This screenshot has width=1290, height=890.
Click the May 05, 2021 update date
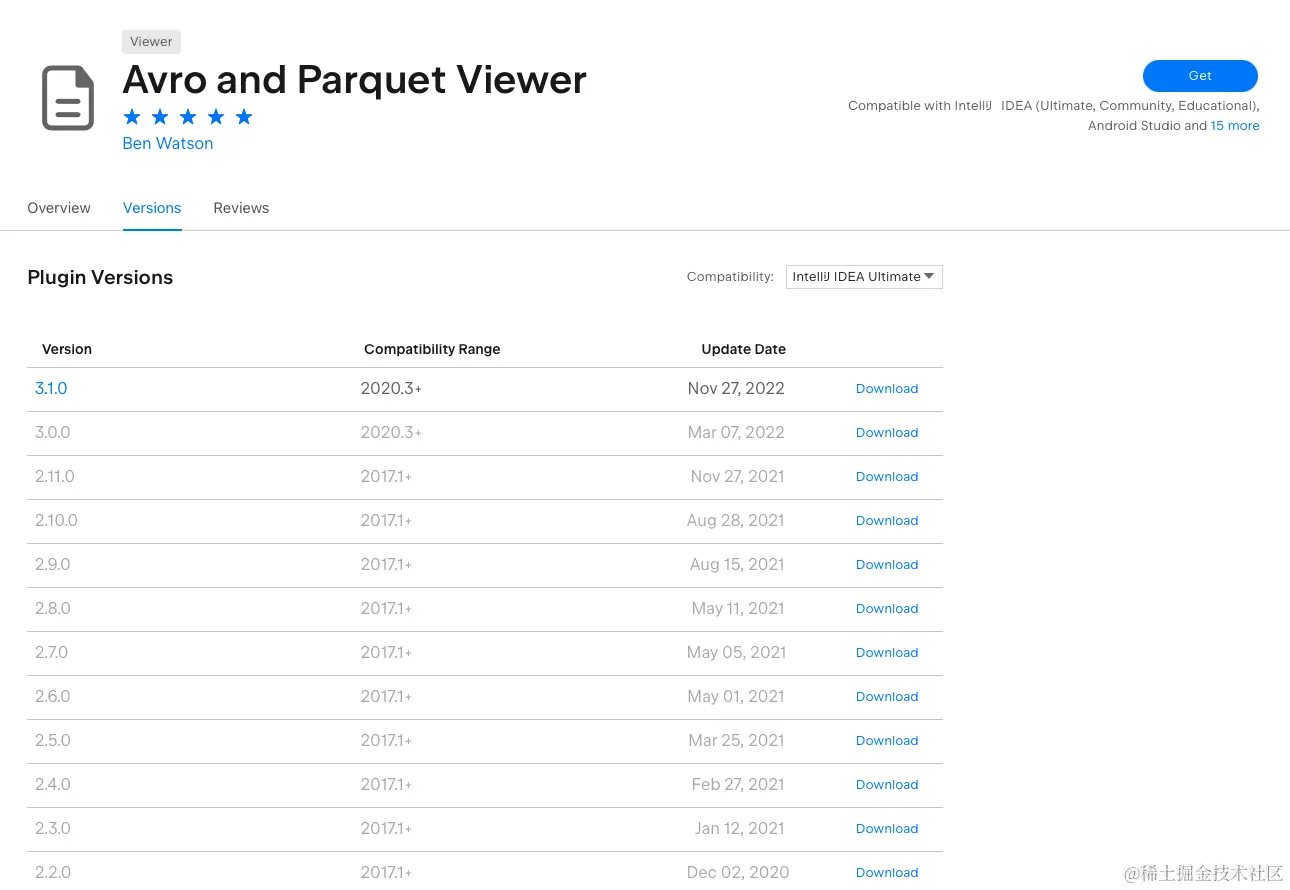tap(736, 653)
